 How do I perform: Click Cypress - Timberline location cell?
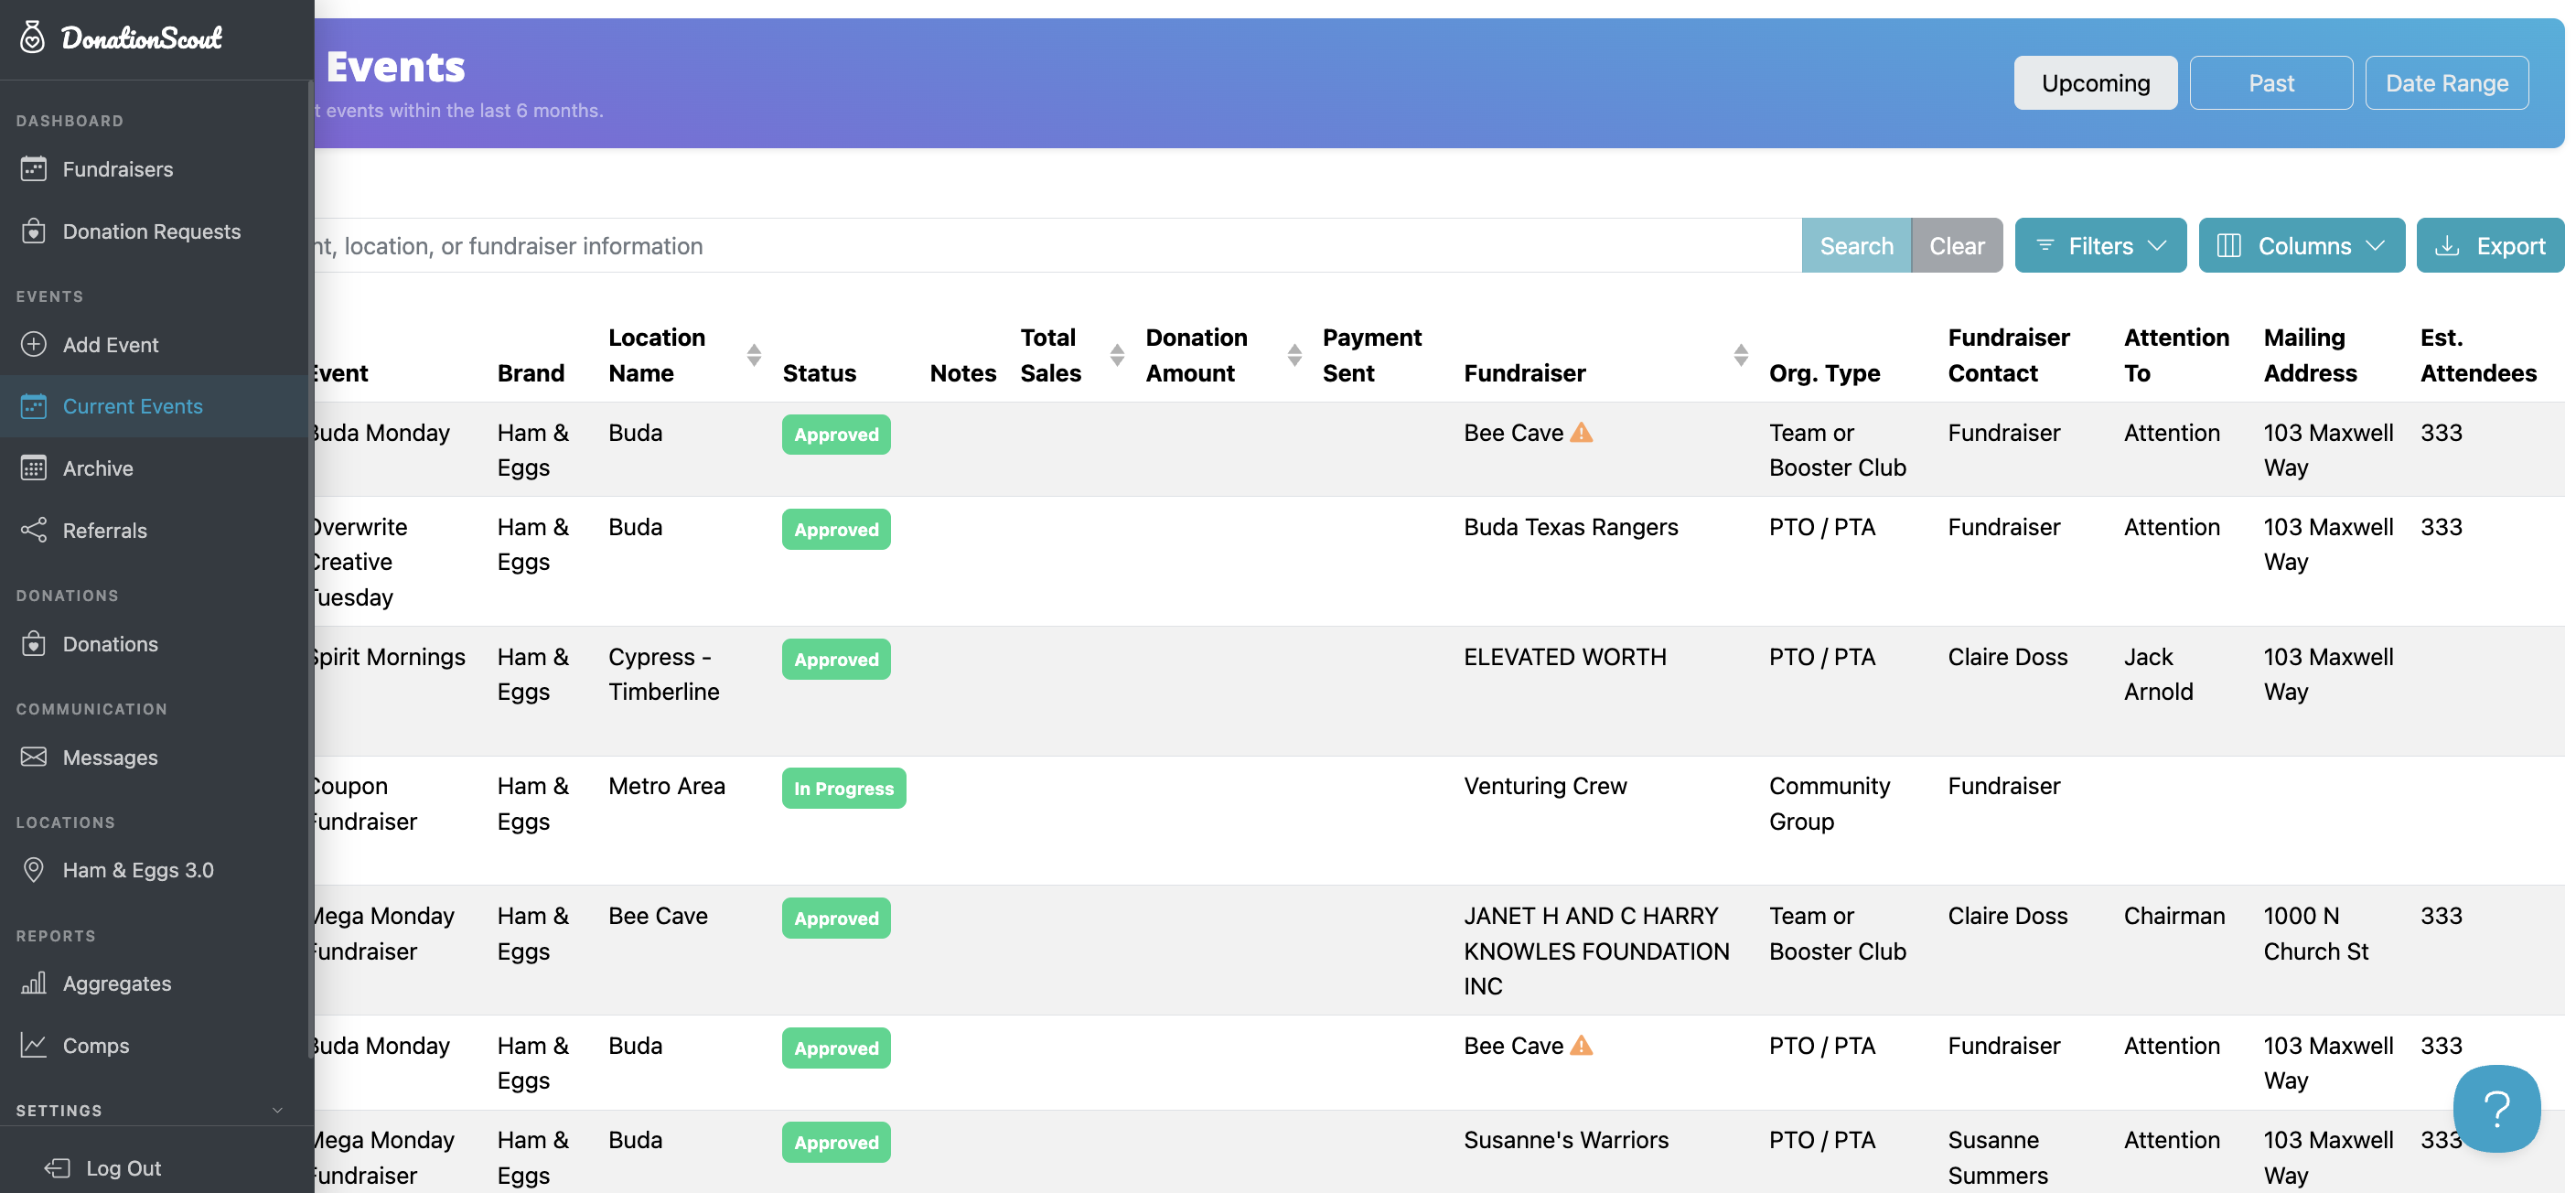pos(664,674)
